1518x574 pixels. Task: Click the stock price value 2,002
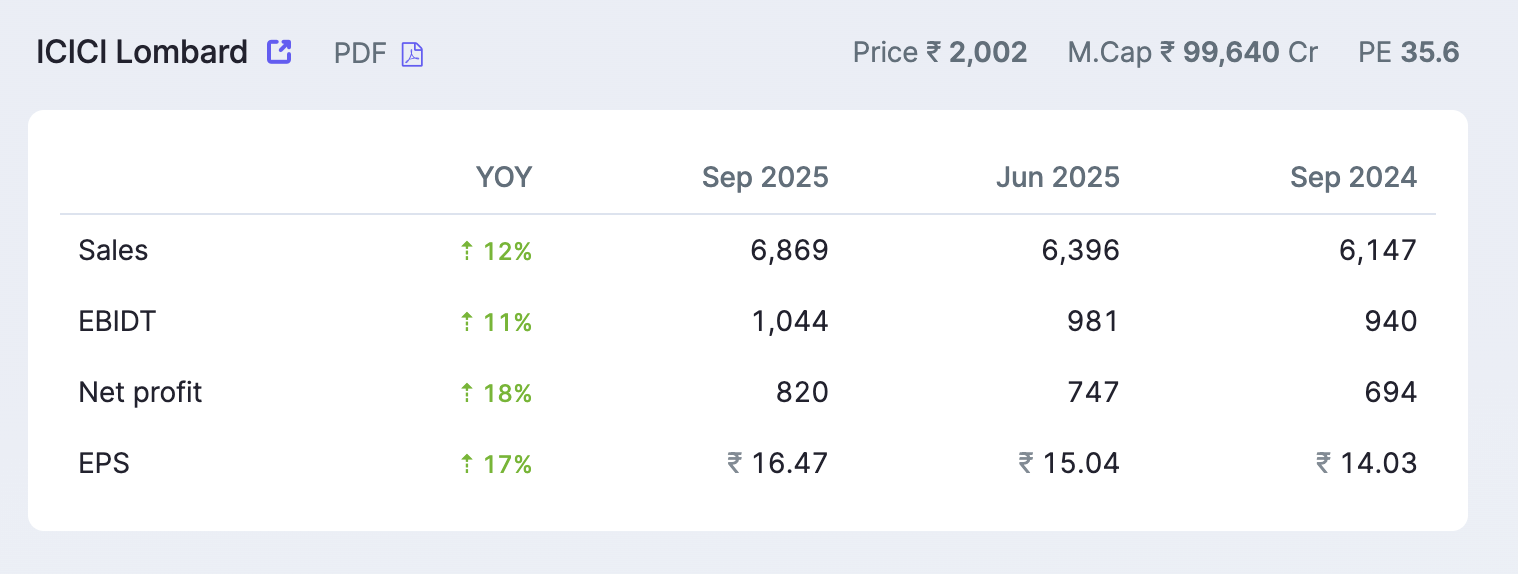987,53
